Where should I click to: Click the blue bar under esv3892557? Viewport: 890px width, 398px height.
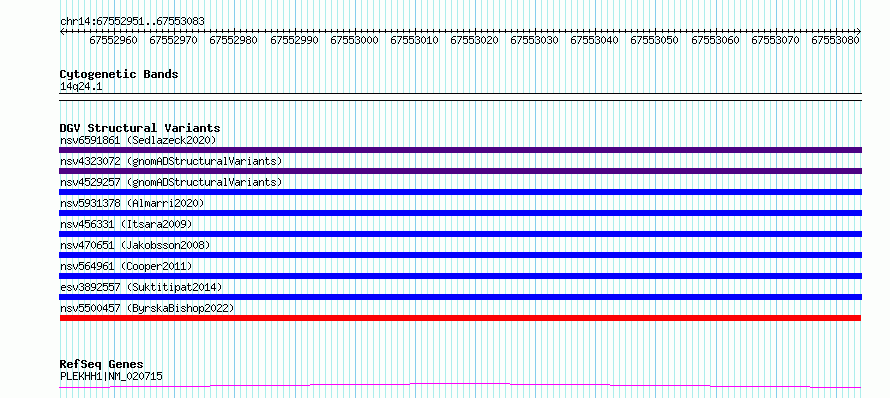(x=460, y=297)
